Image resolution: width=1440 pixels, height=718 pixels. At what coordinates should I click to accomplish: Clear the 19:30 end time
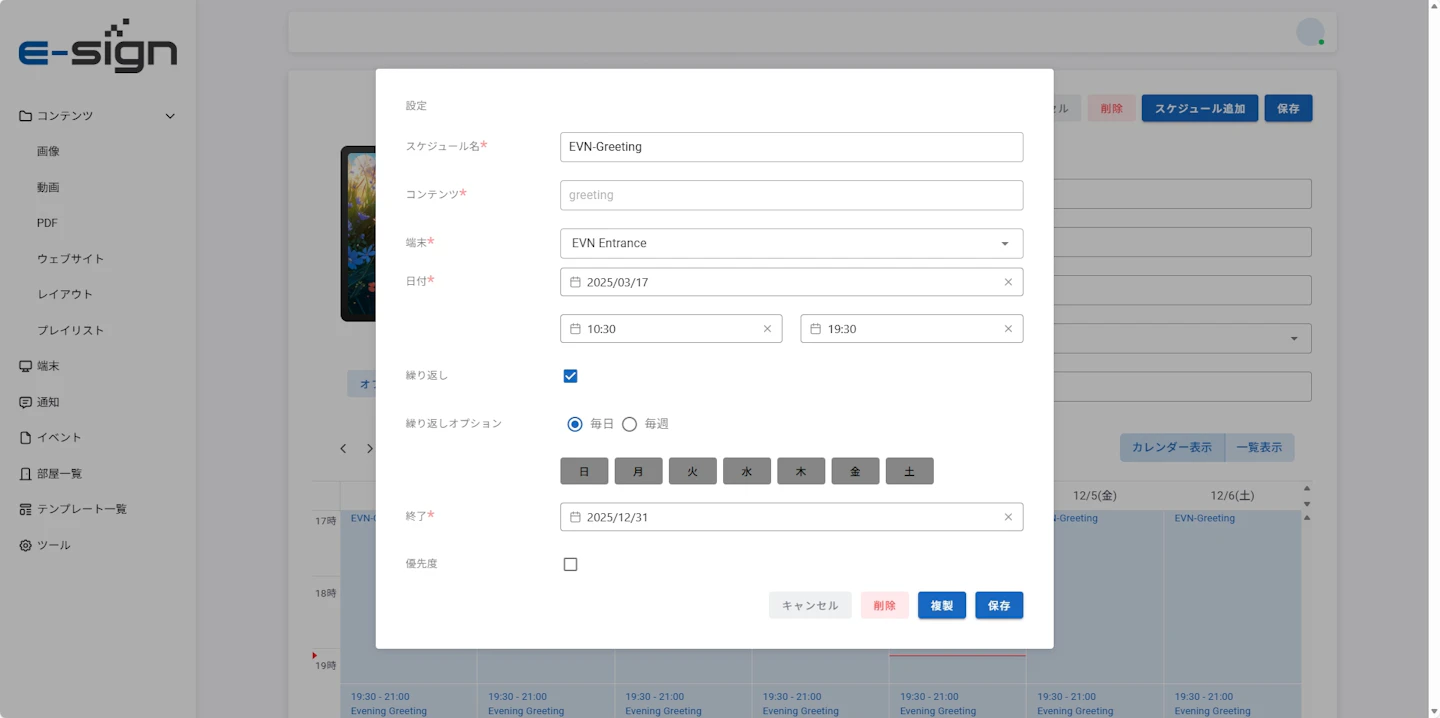coord(1007,329)
